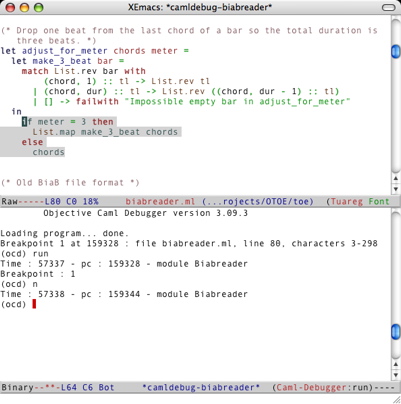
Task: Click the '(* Old BiaB file format *)' comment
Action: pyautogui.click(x=70, y=183)
